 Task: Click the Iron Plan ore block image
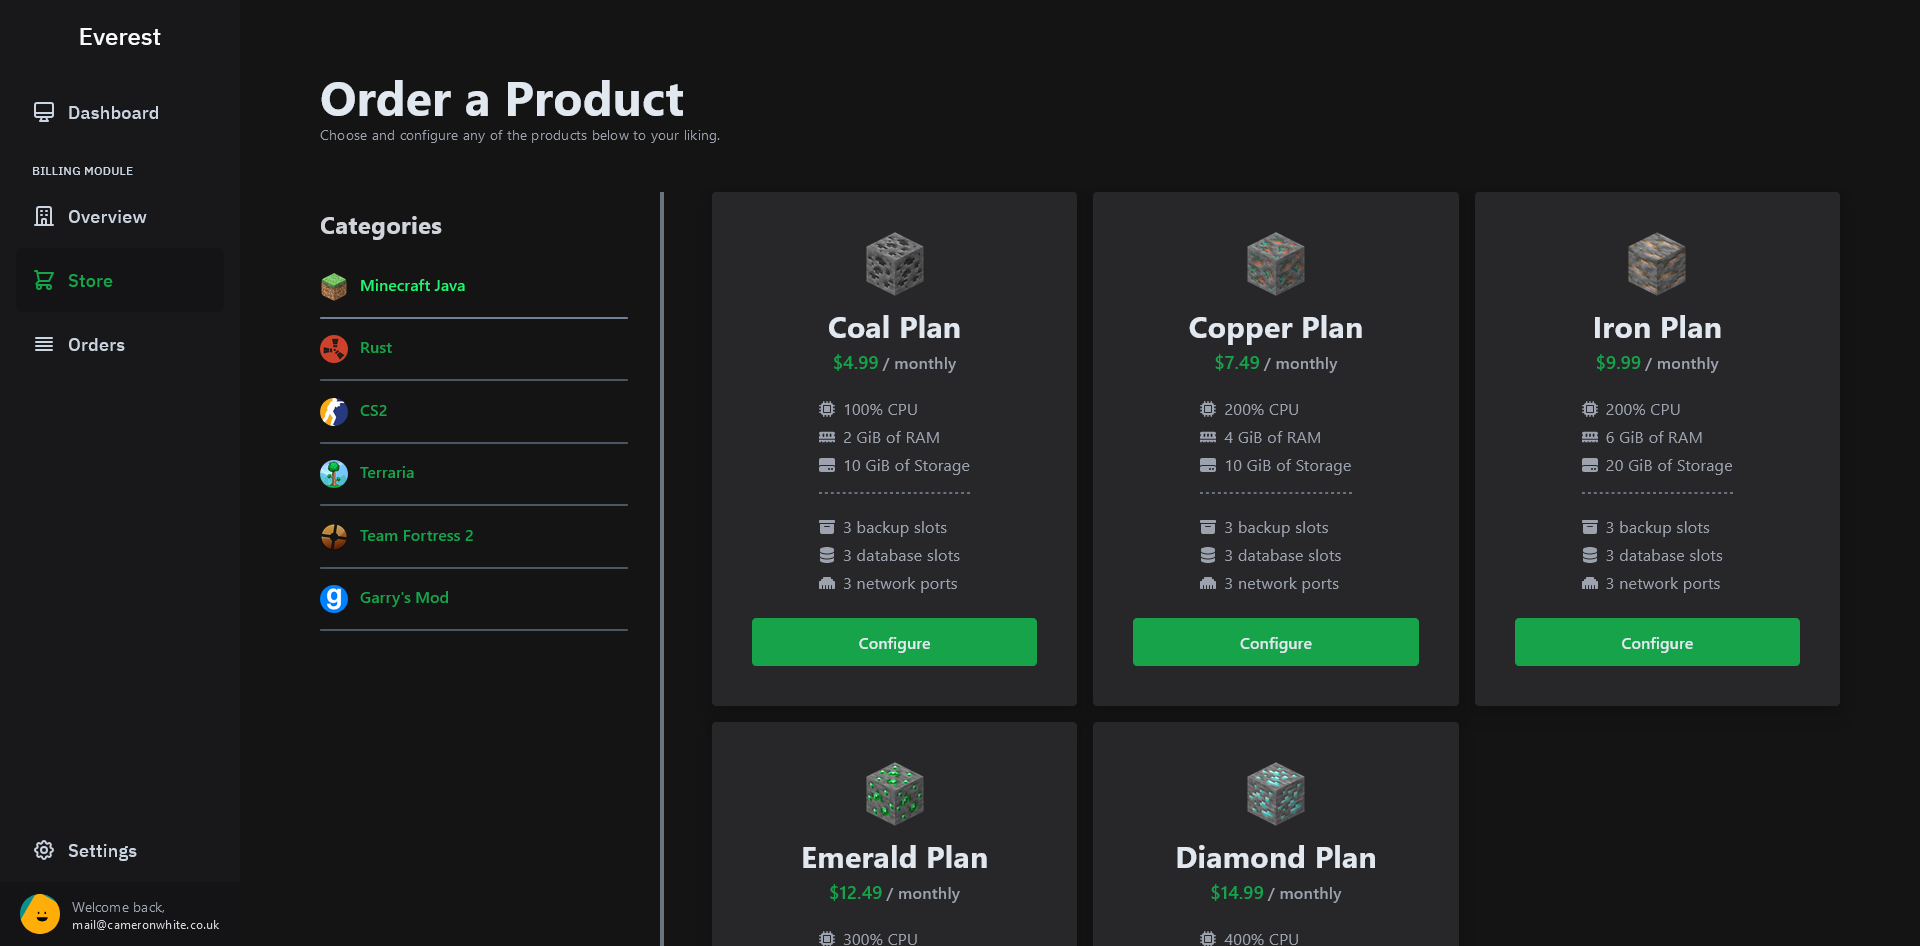coord(1657,264)
